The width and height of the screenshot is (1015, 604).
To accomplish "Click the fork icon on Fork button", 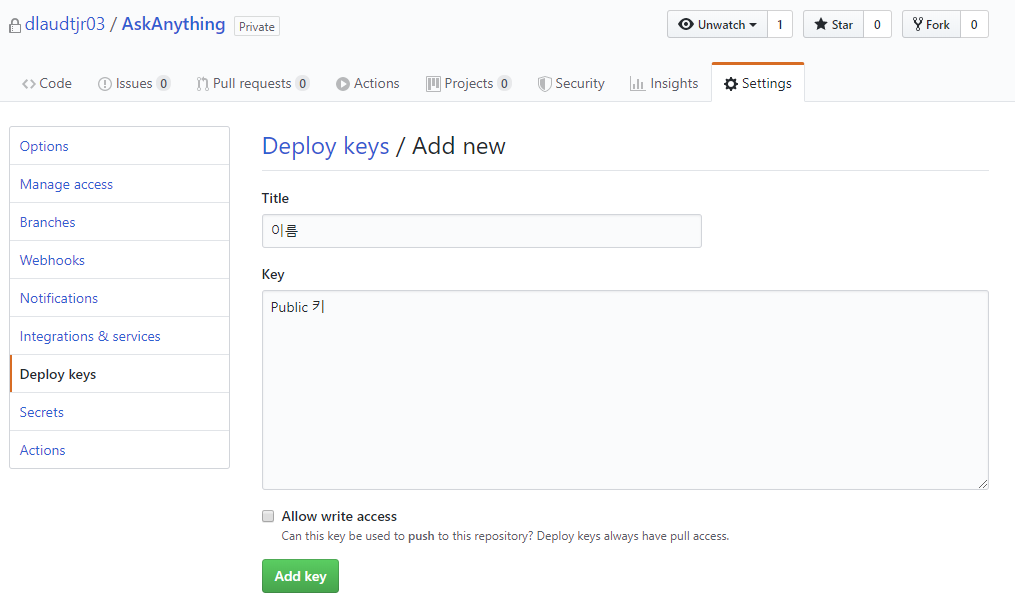I will (917, 25).
